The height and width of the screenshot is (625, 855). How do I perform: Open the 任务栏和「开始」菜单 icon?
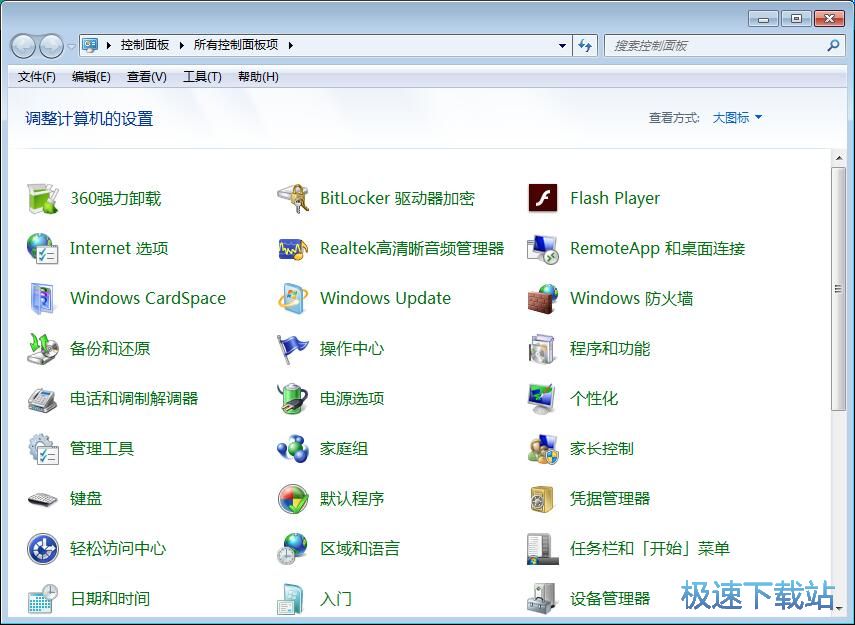point(543,549)
